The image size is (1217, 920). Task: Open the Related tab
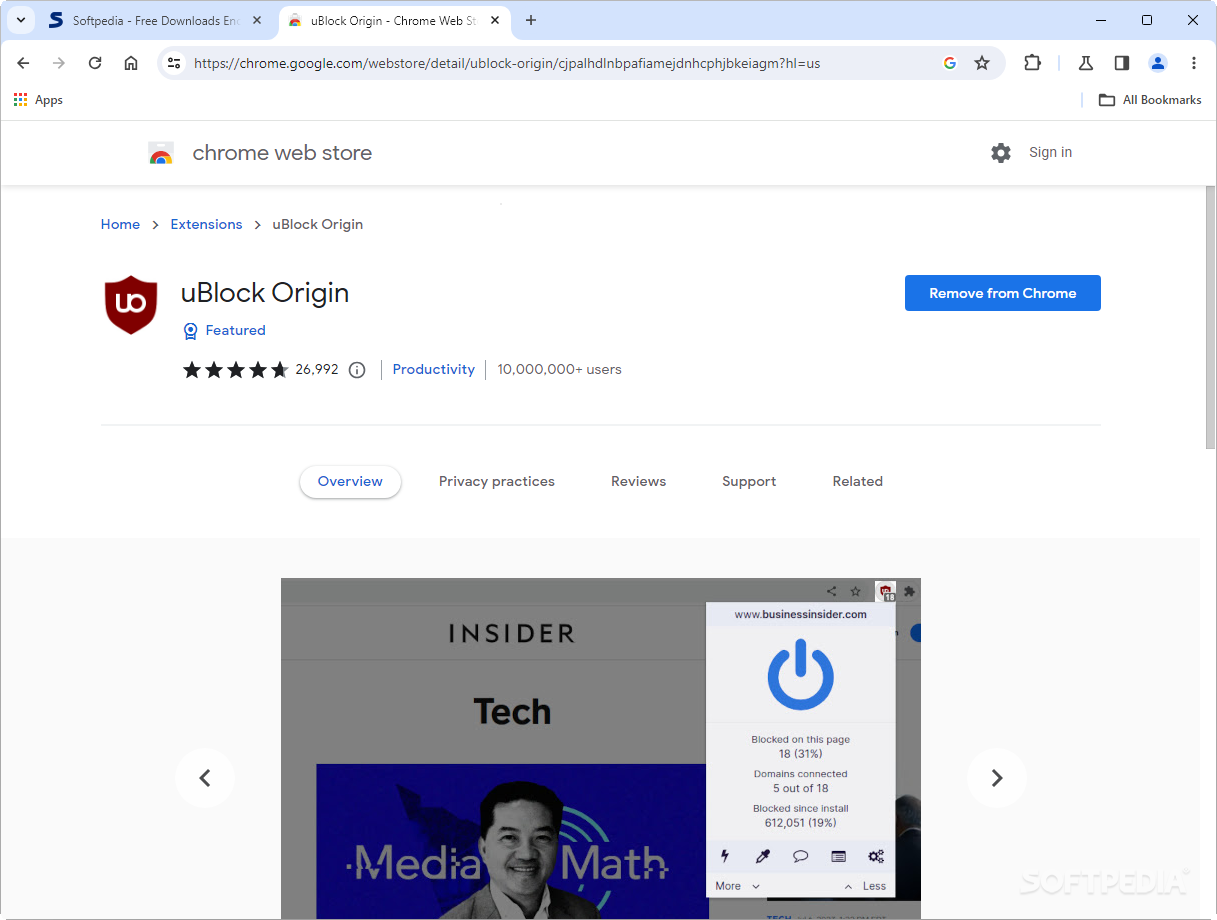pyautogui.click(x=858, y=482)
